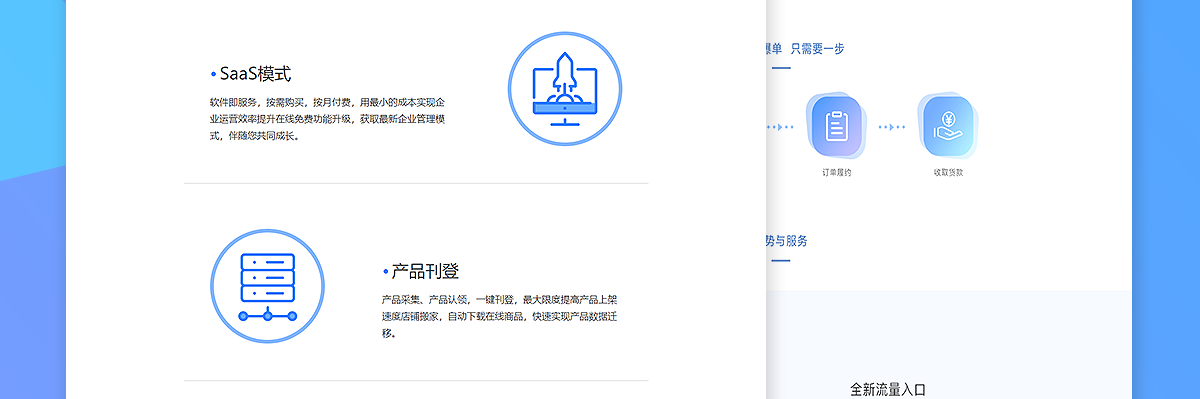Click the 只需要一步 heading text
The height and width of the screenshot is (399, 1200).
[818, 48]
